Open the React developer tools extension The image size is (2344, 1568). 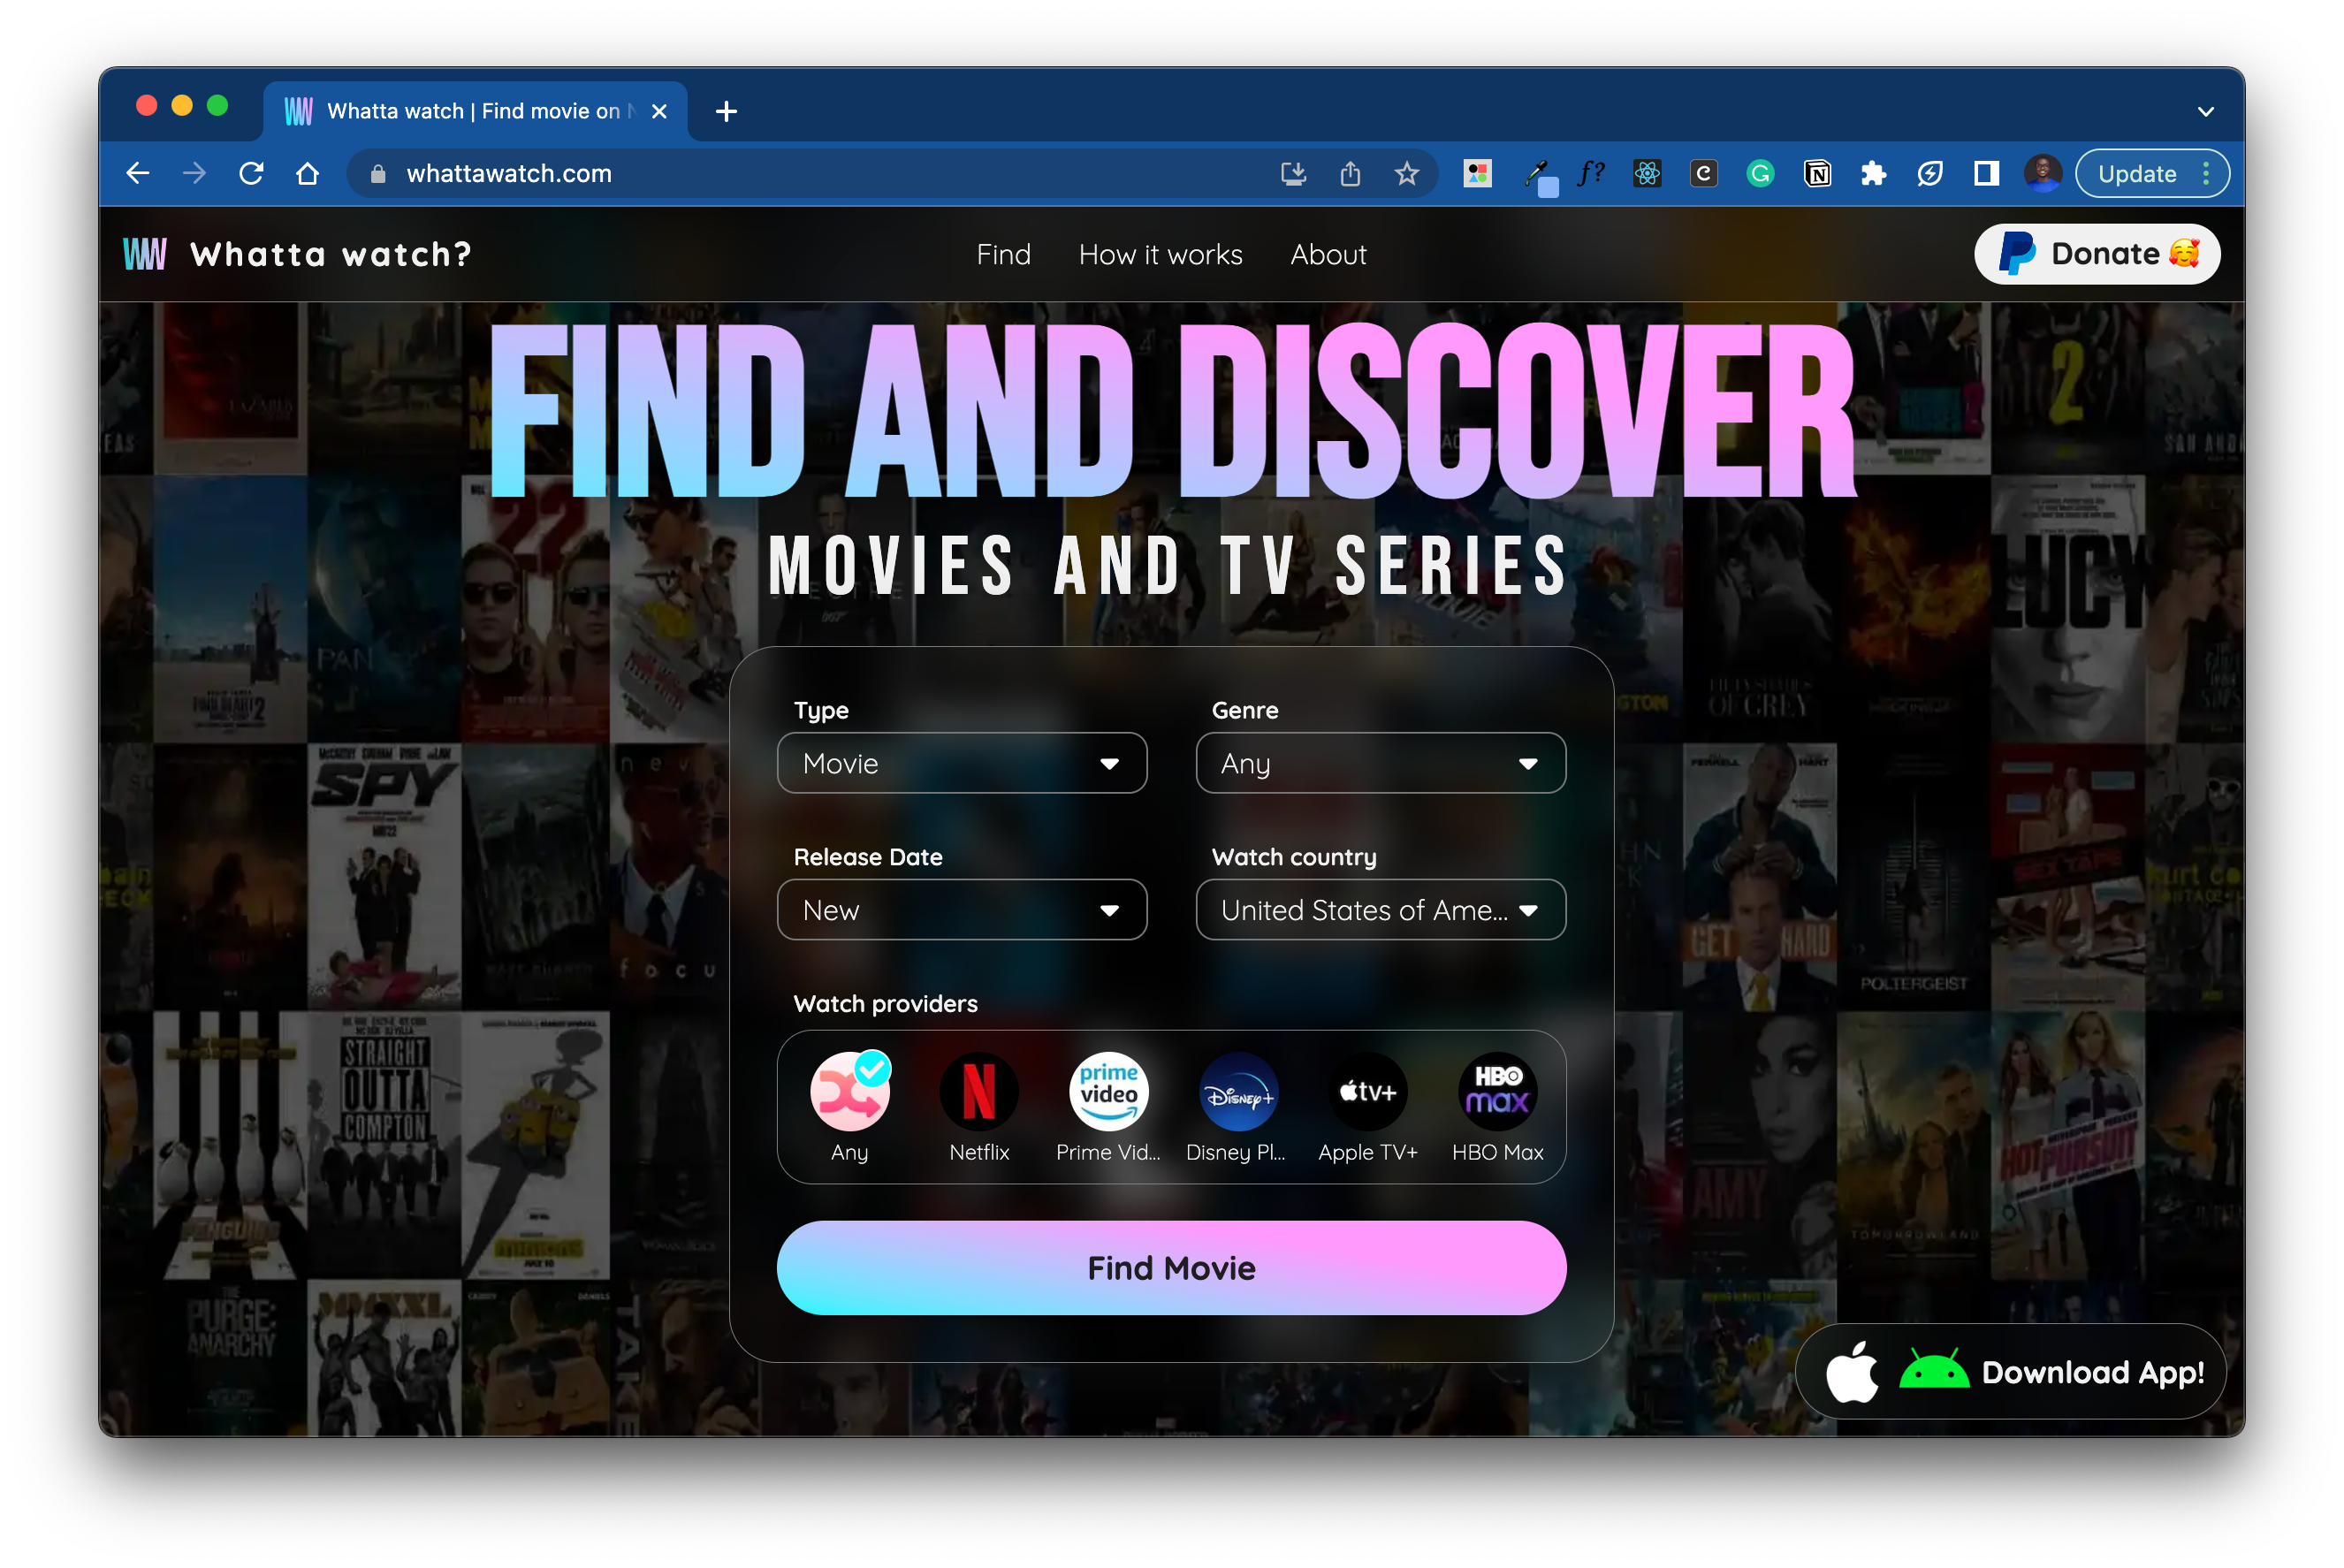(1647, 174)
